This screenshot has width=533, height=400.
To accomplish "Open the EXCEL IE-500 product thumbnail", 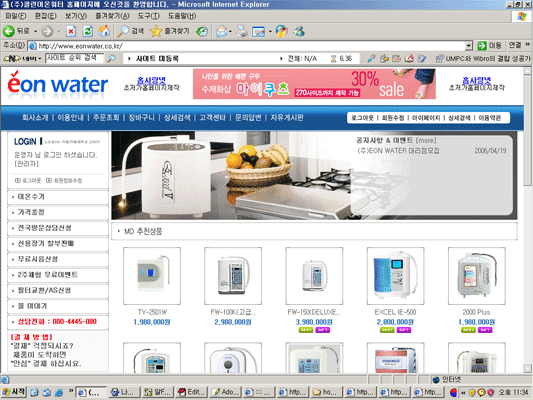I will tap(395, 276).
